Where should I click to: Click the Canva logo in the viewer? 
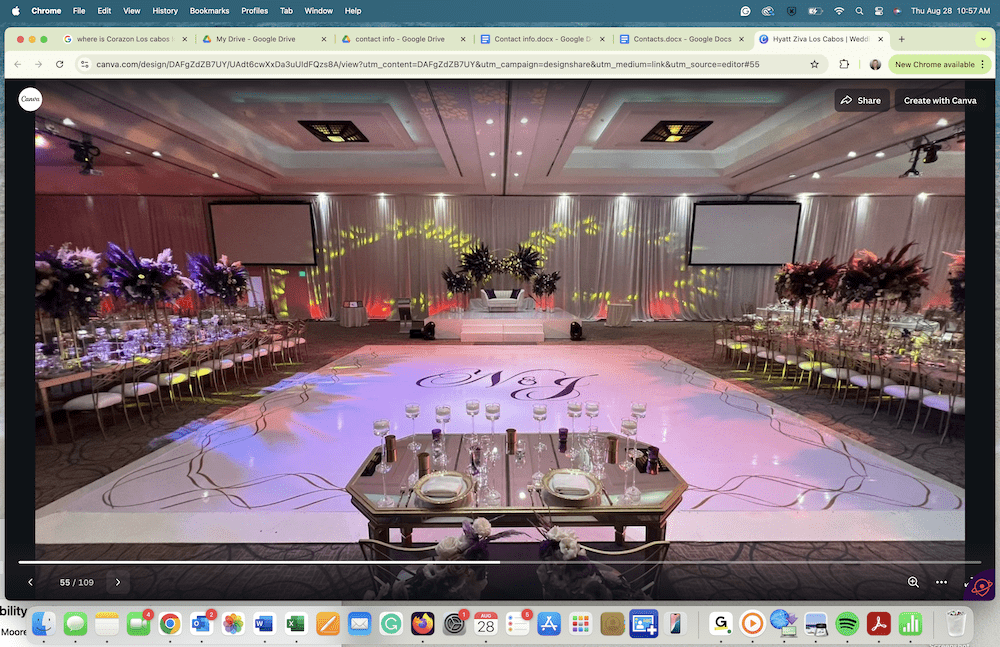click(30, 99)
